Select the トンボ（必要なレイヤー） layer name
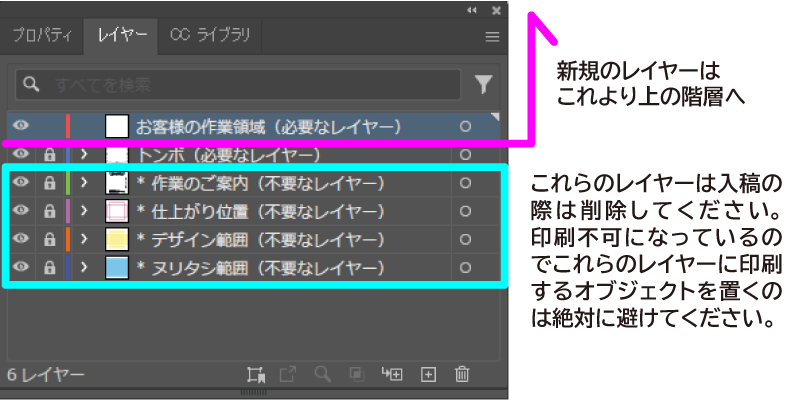This screenshot has height=400, width=800. (x=230, y=155)
